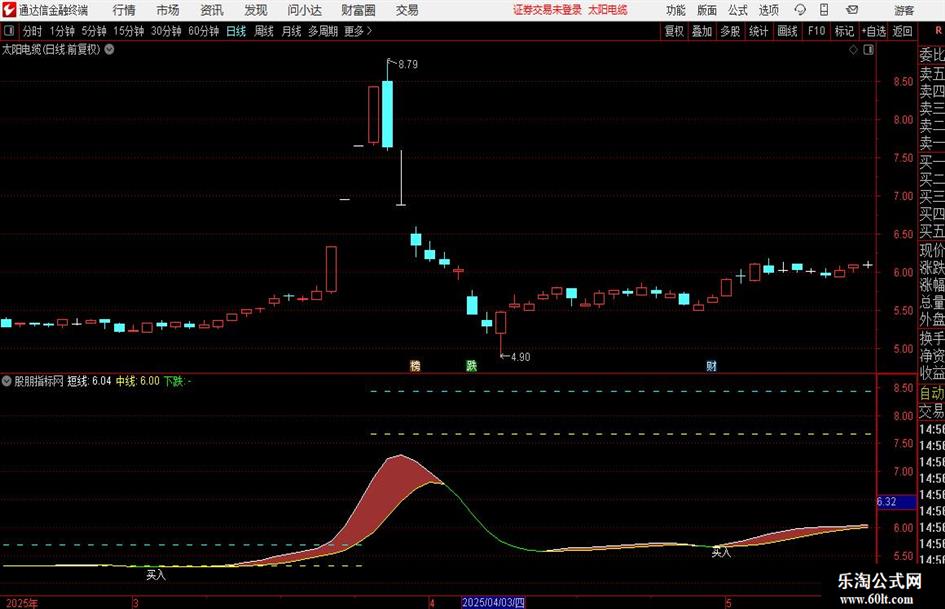Screen dimensions: 945x609
Task: Open the 行情 menu
Action: tap(124, 10)
